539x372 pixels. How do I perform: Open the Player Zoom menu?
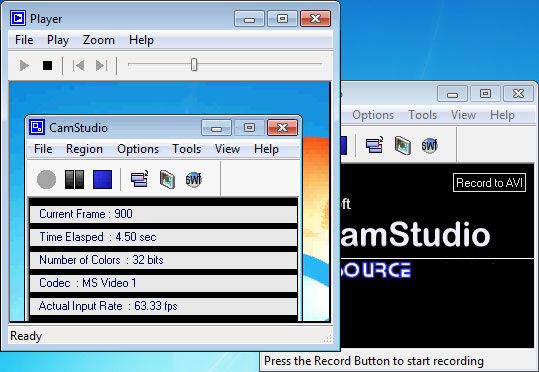[x=99, y=40]
